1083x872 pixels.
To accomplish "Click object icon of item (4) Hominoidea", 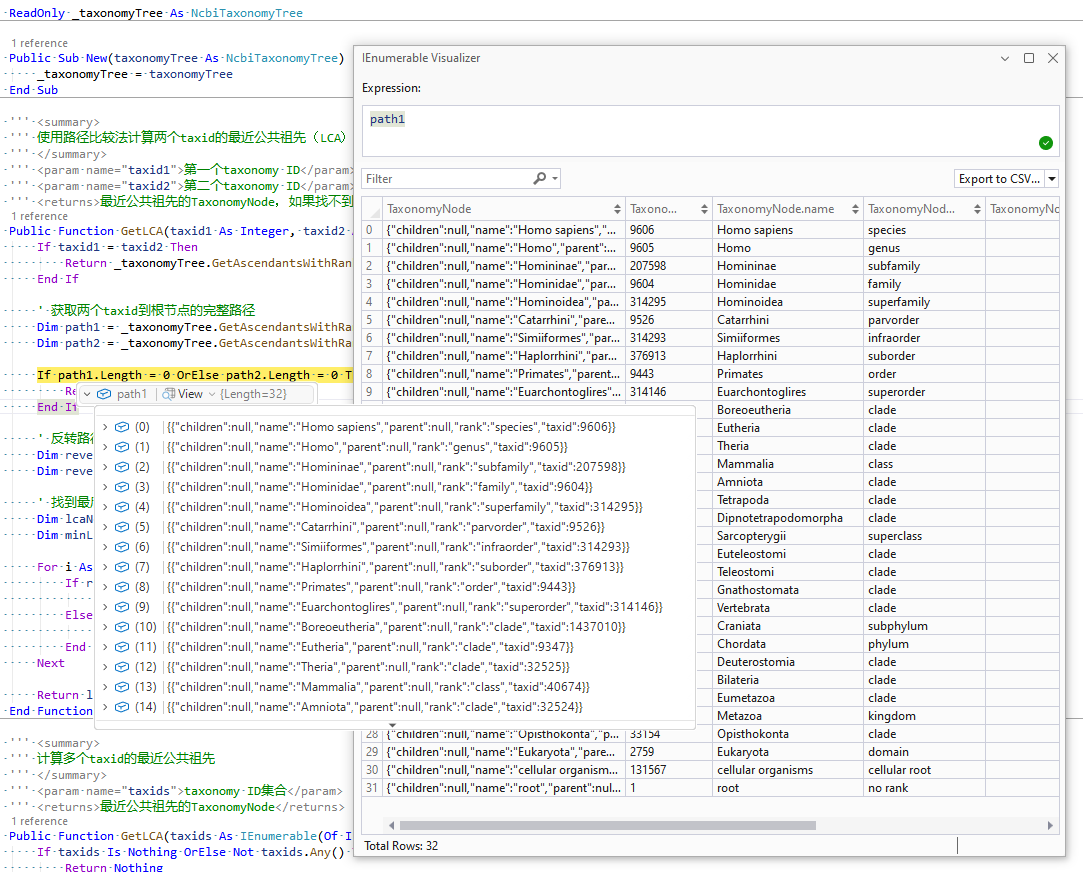I will [122, 507].
